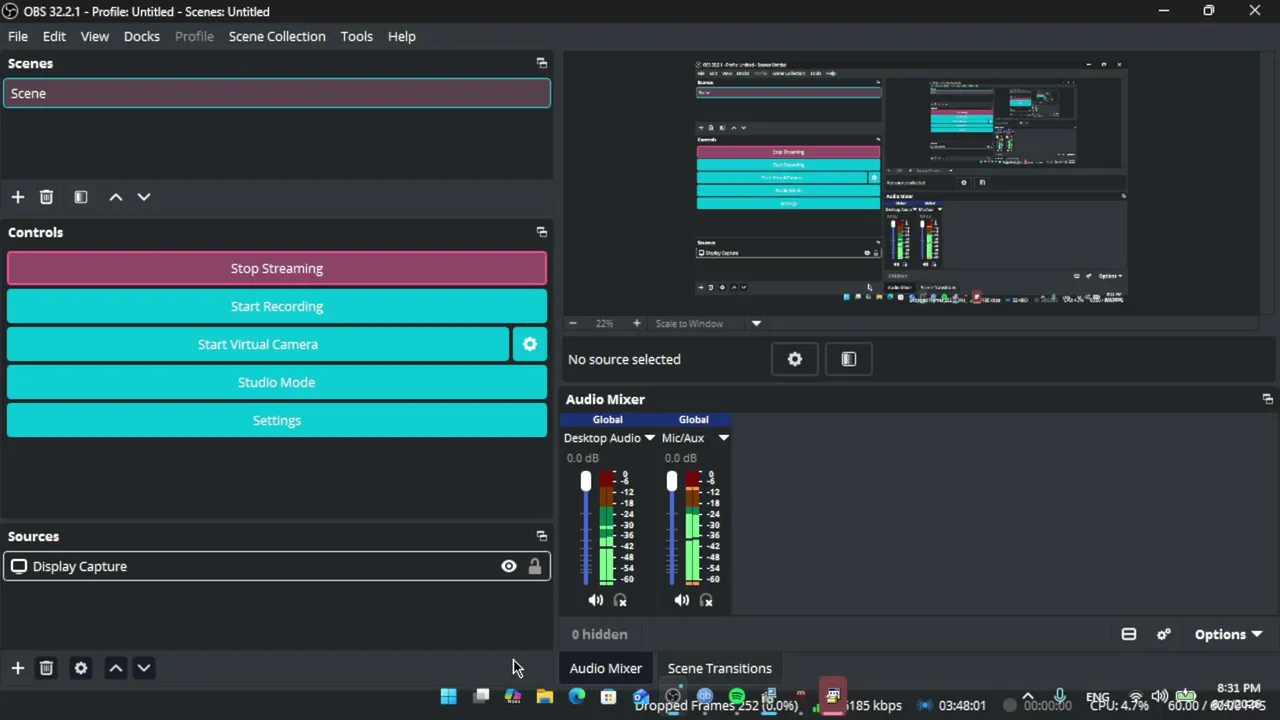Open the preview scaling dropdown arrow
This screenshot has width=1280, height=720.
(756, 323)
